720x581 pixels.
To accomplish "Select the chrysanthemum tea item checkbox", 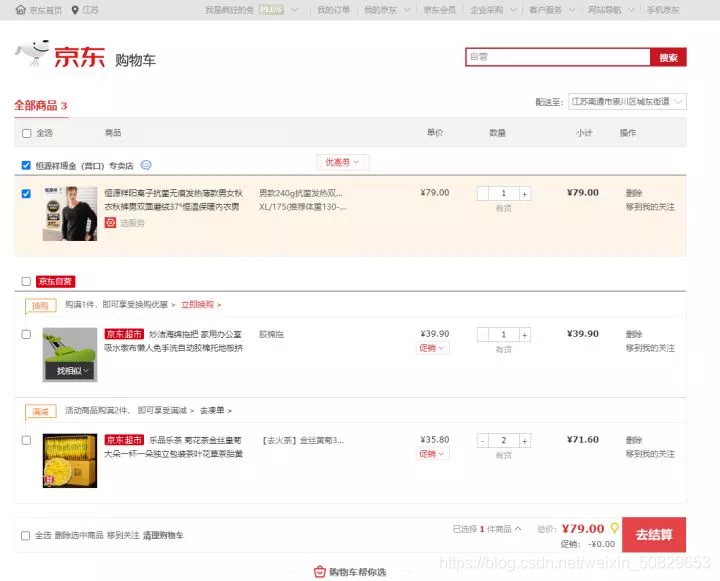I will pos(26,440).
